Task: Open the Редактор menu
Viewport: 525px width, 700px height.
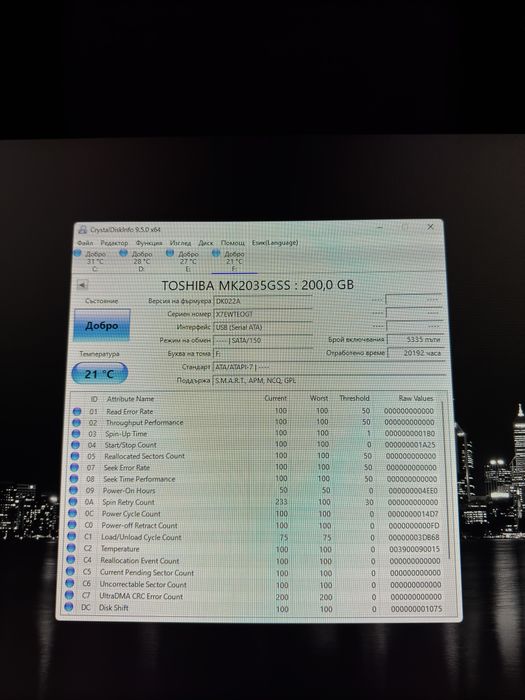Action: point(114,243)
